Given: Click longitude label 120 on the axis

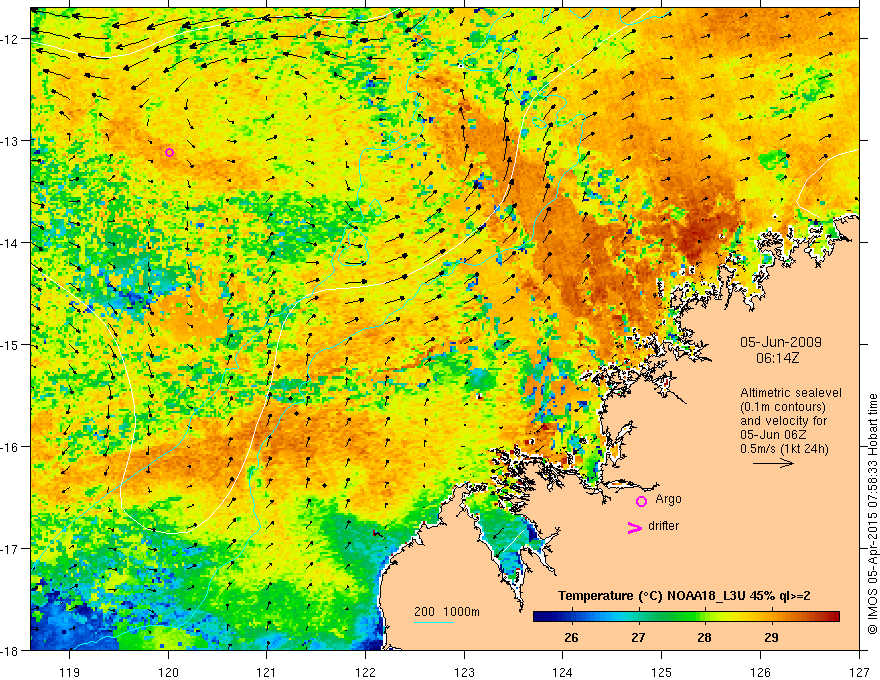Looking at the screenshot, I should 168,671.
